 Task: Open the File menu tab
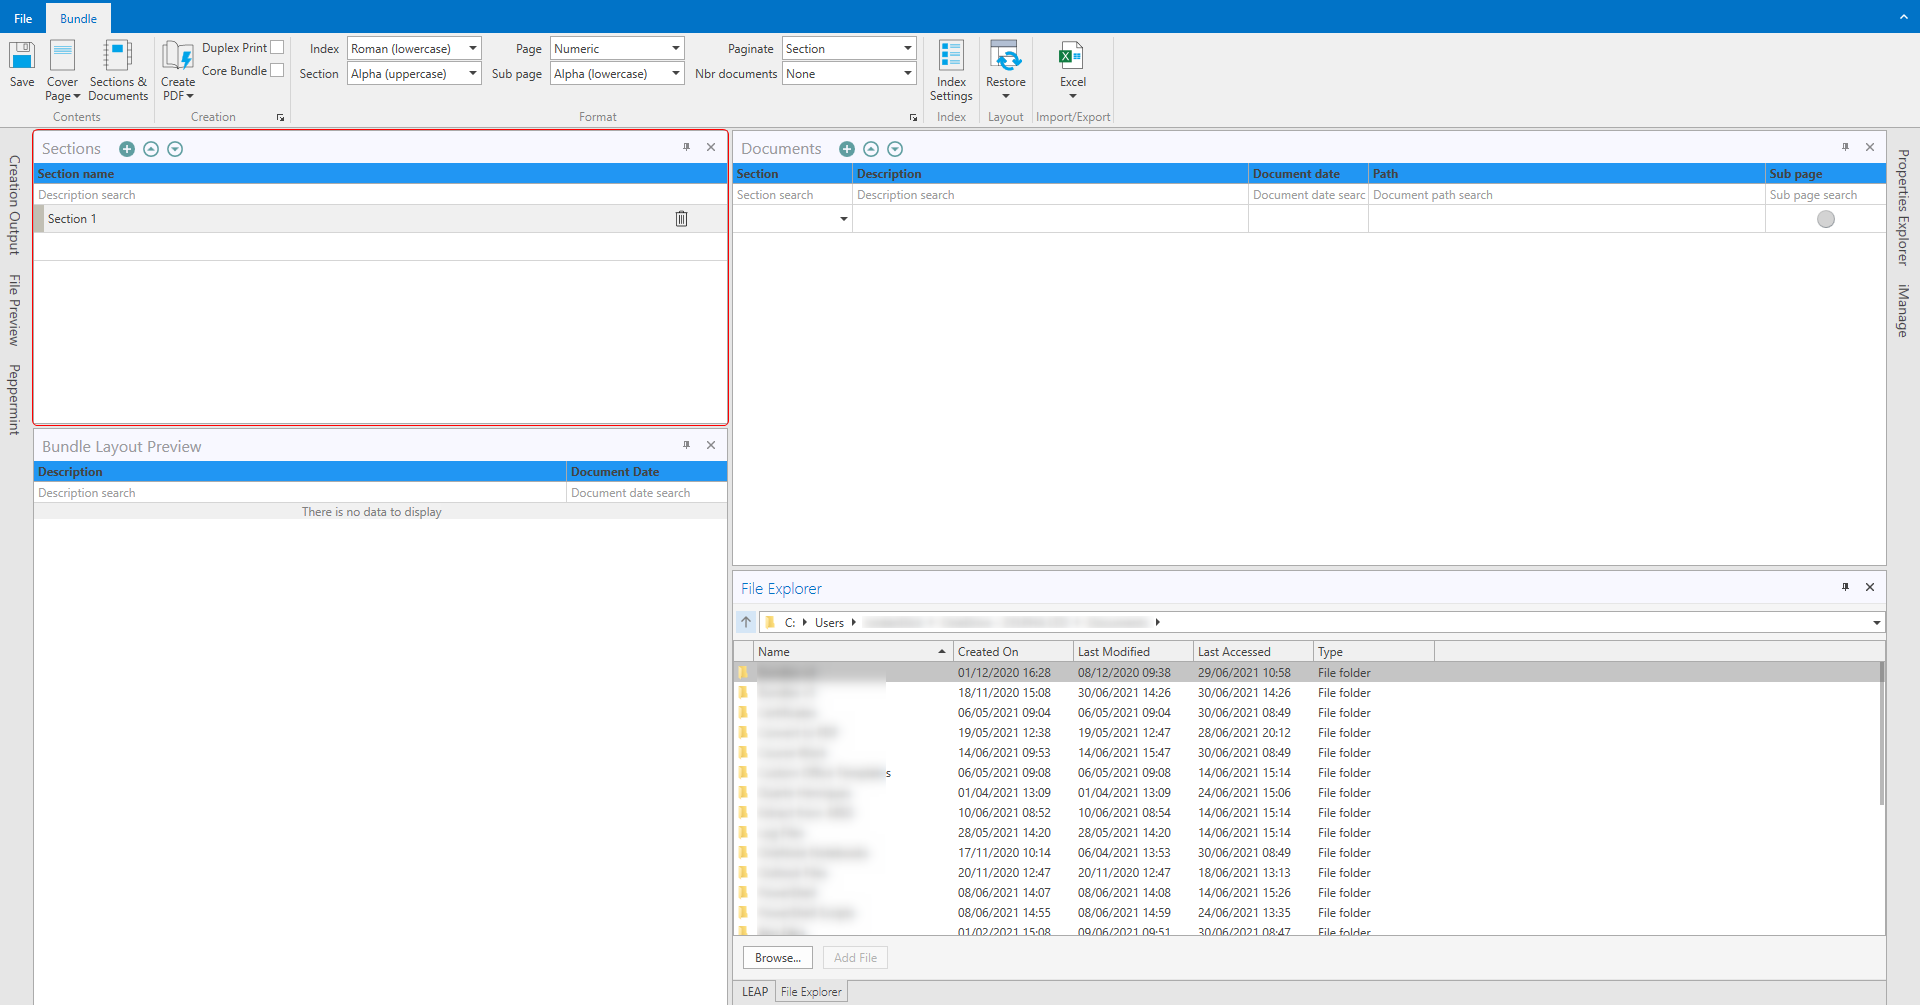tap(23, 18)
